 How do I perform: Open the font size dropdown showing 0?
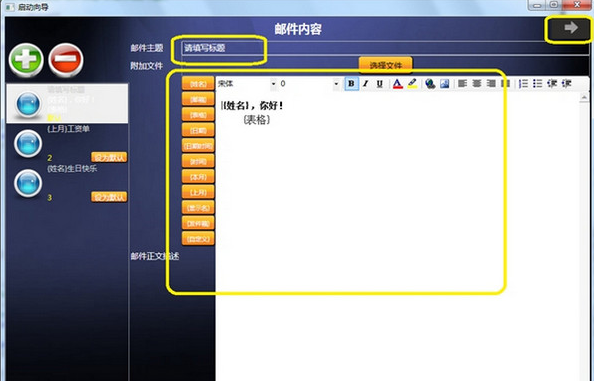tap(310, 83)
